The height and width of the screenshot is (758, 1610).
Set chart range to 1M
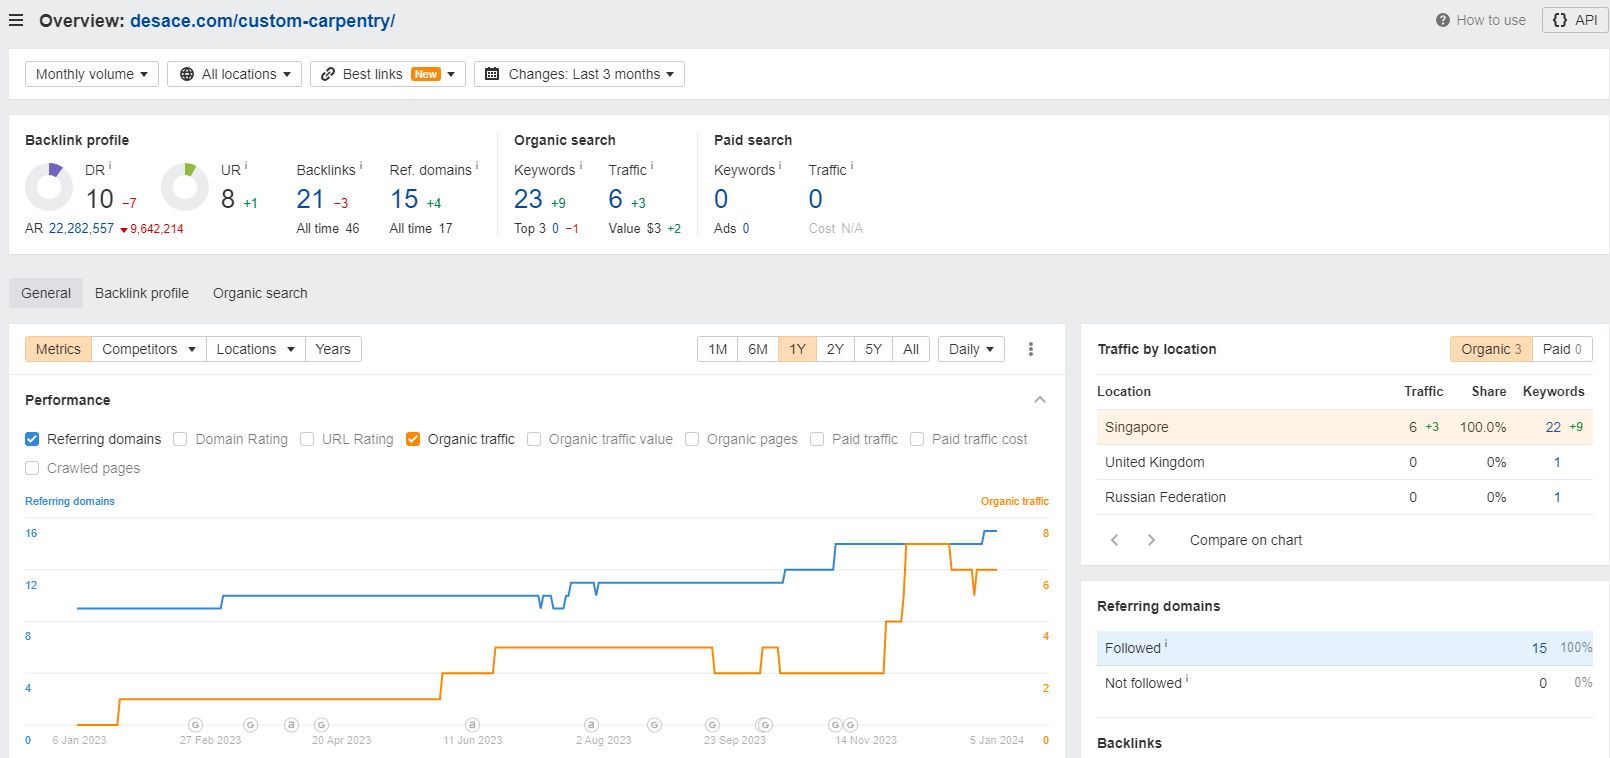[x=717, y=349]
